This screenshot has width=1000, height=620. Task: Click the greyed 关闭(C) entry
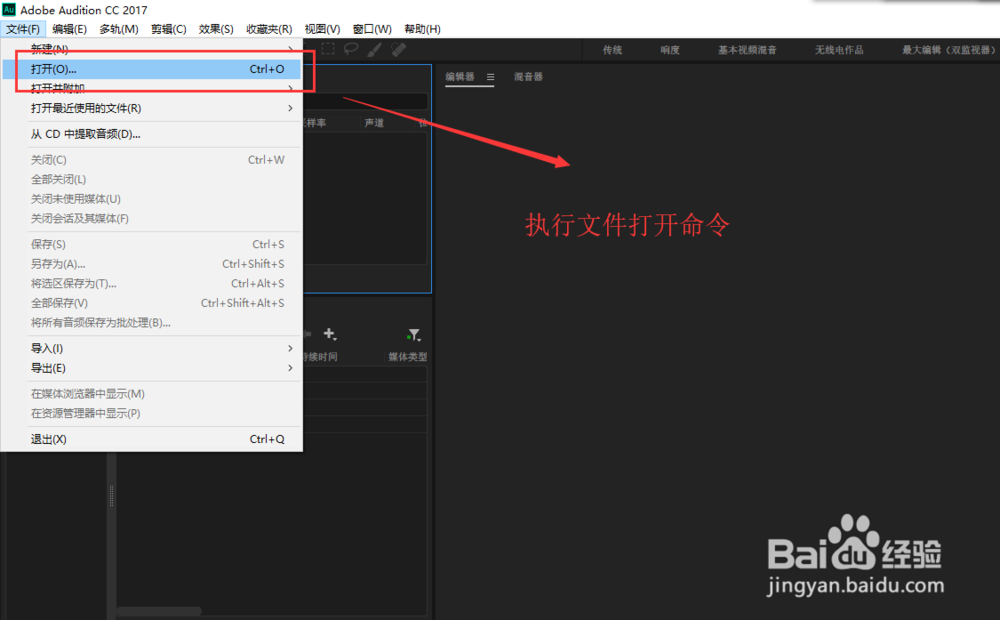(x=152, y=159)
